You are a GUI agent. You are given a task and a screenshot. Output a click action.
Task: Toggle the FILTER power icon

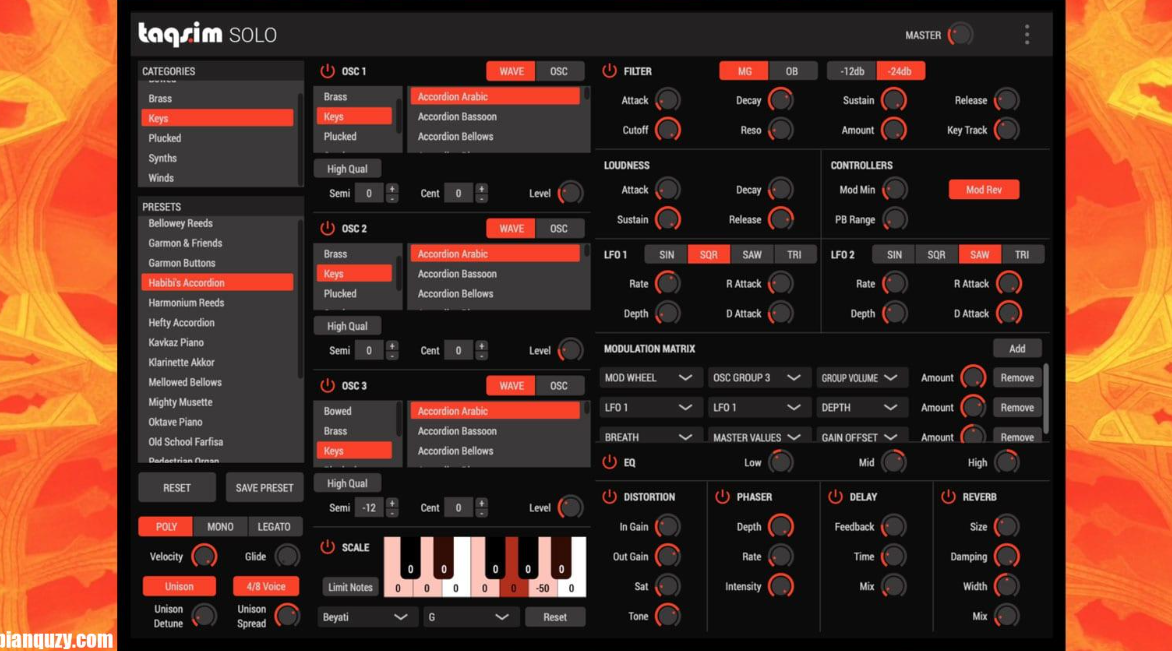tap(609, 71)
